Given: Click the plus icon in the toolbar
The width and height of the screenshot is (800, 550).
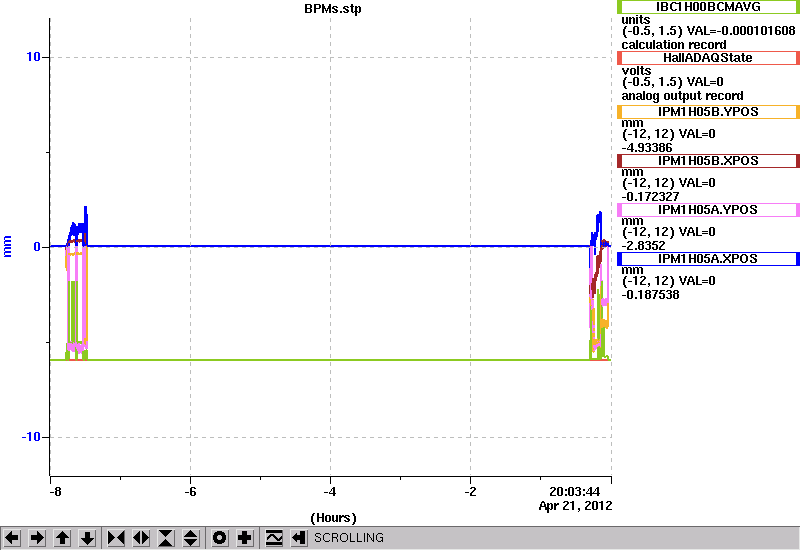Looking at the screenshot, I should point(245,538).
